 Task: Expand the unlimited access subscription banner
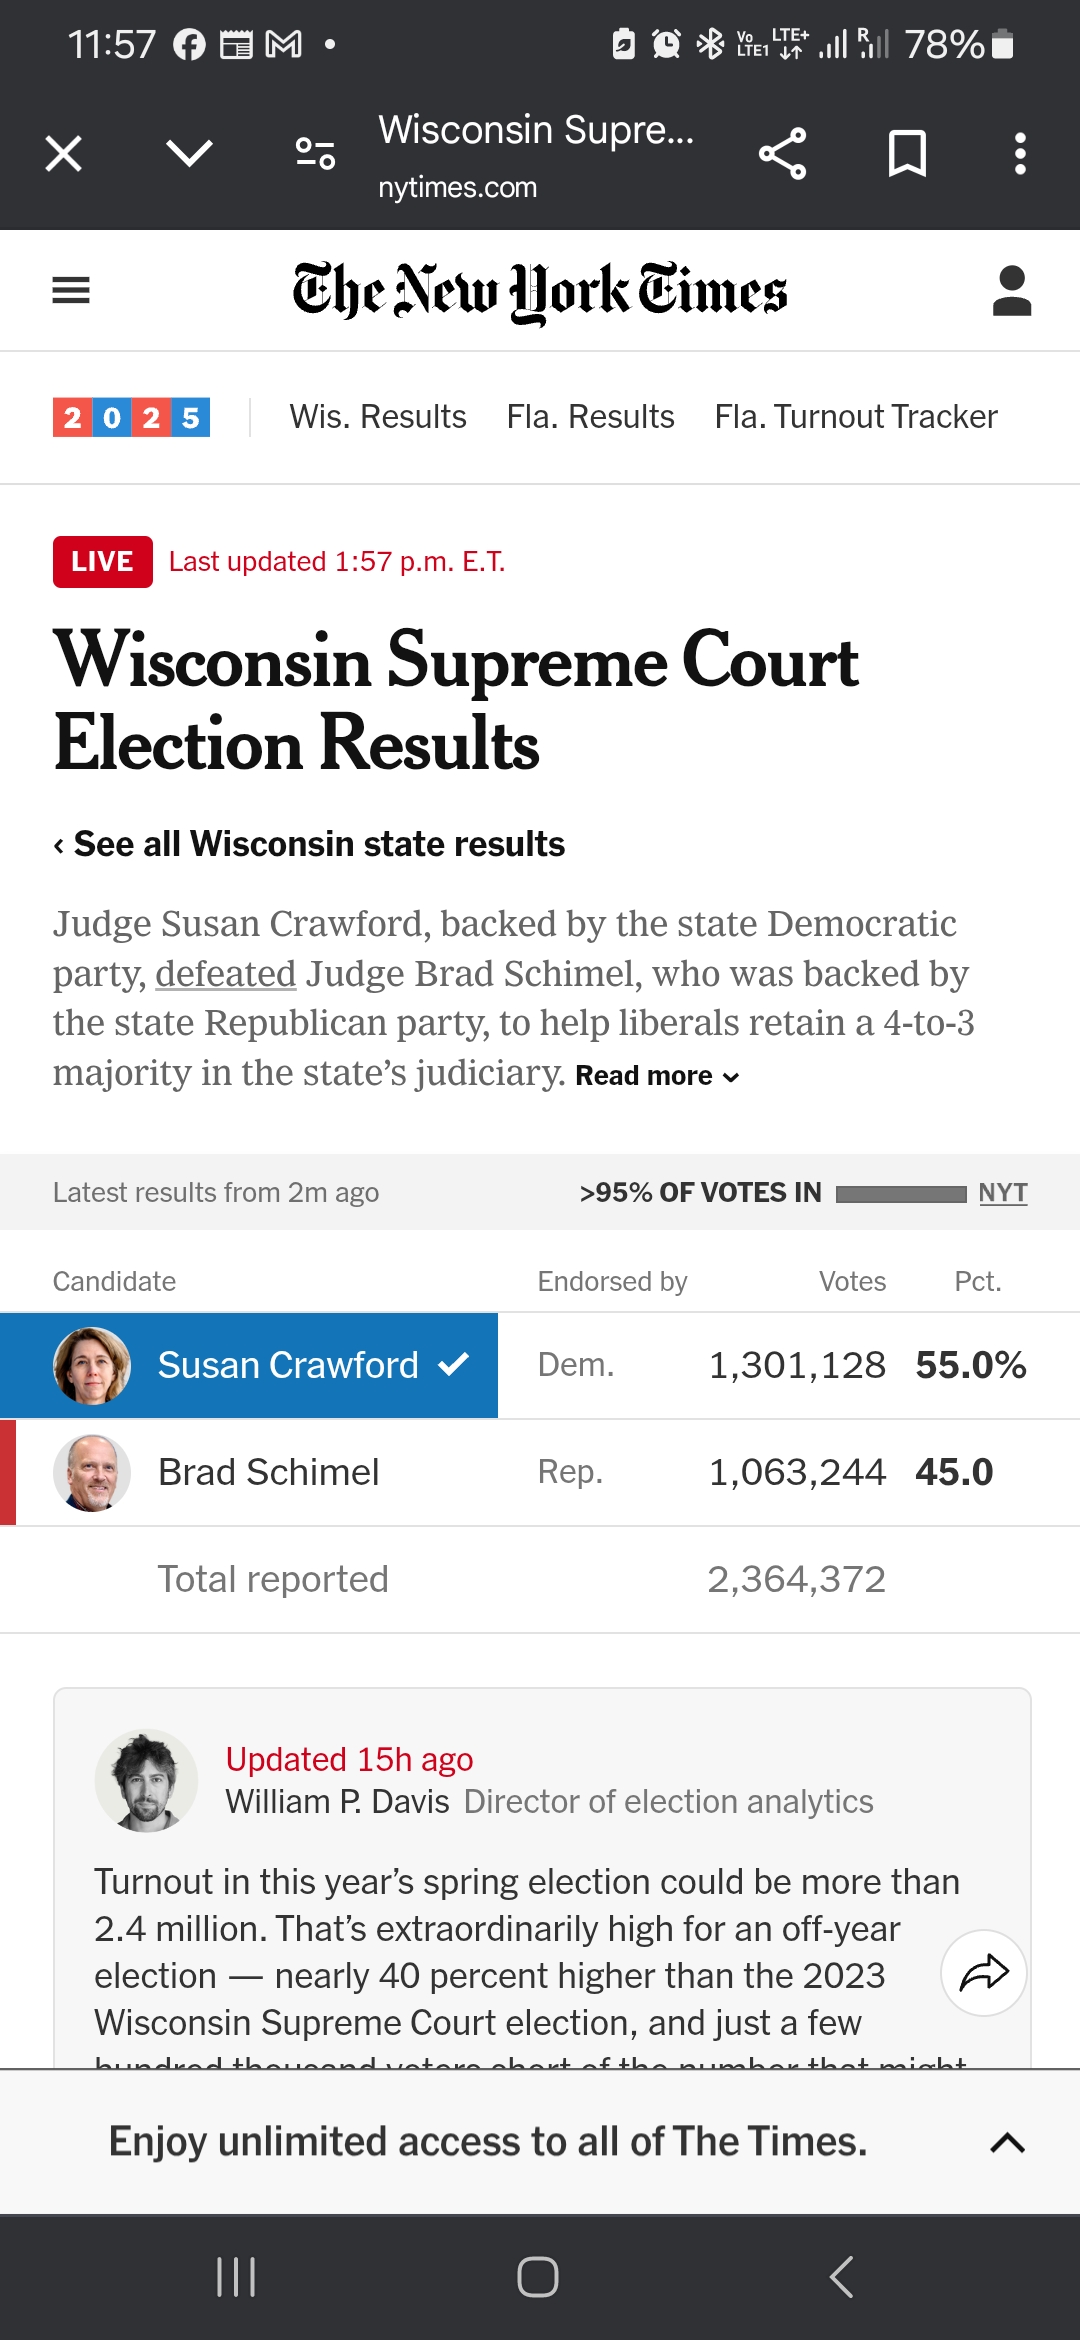tap(1008, 2142)
